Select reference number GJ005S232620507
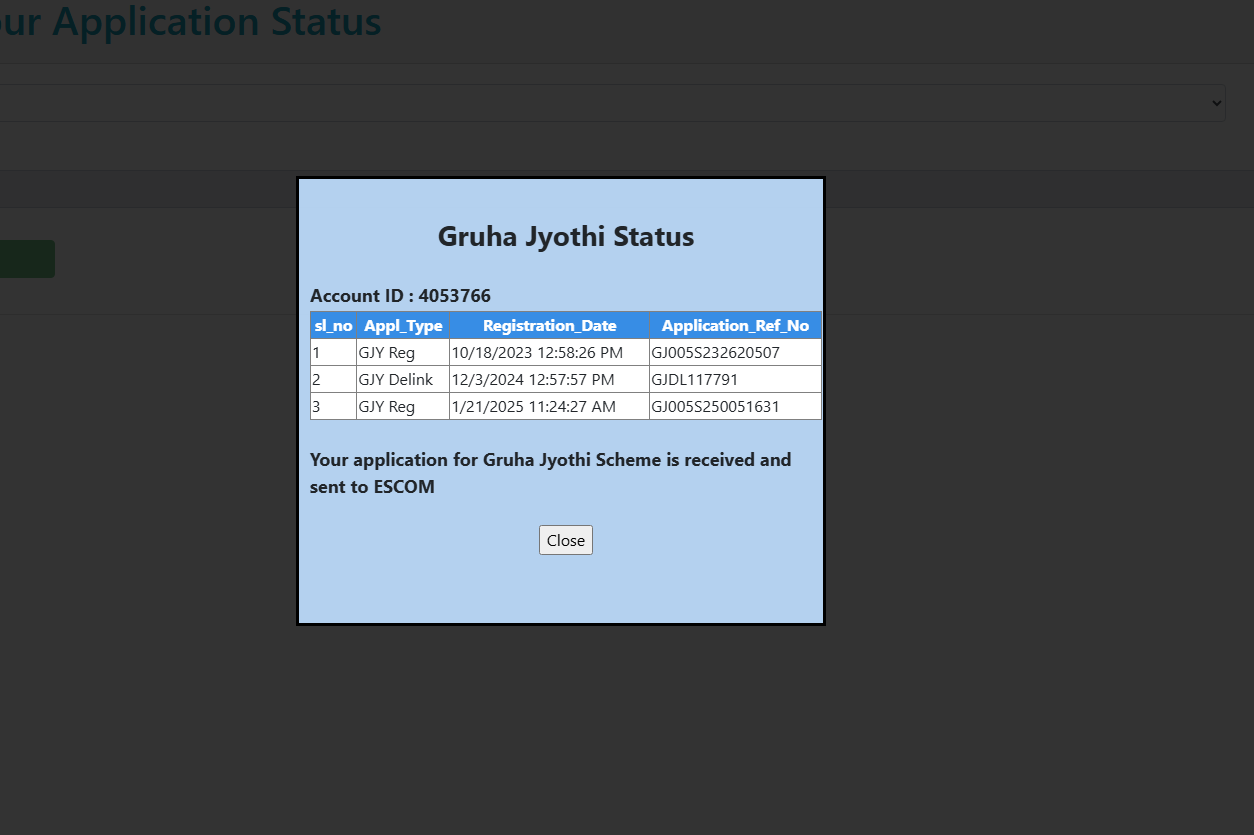The width and height of the screenshot is (1254, 835). click(x=715, y=353)
